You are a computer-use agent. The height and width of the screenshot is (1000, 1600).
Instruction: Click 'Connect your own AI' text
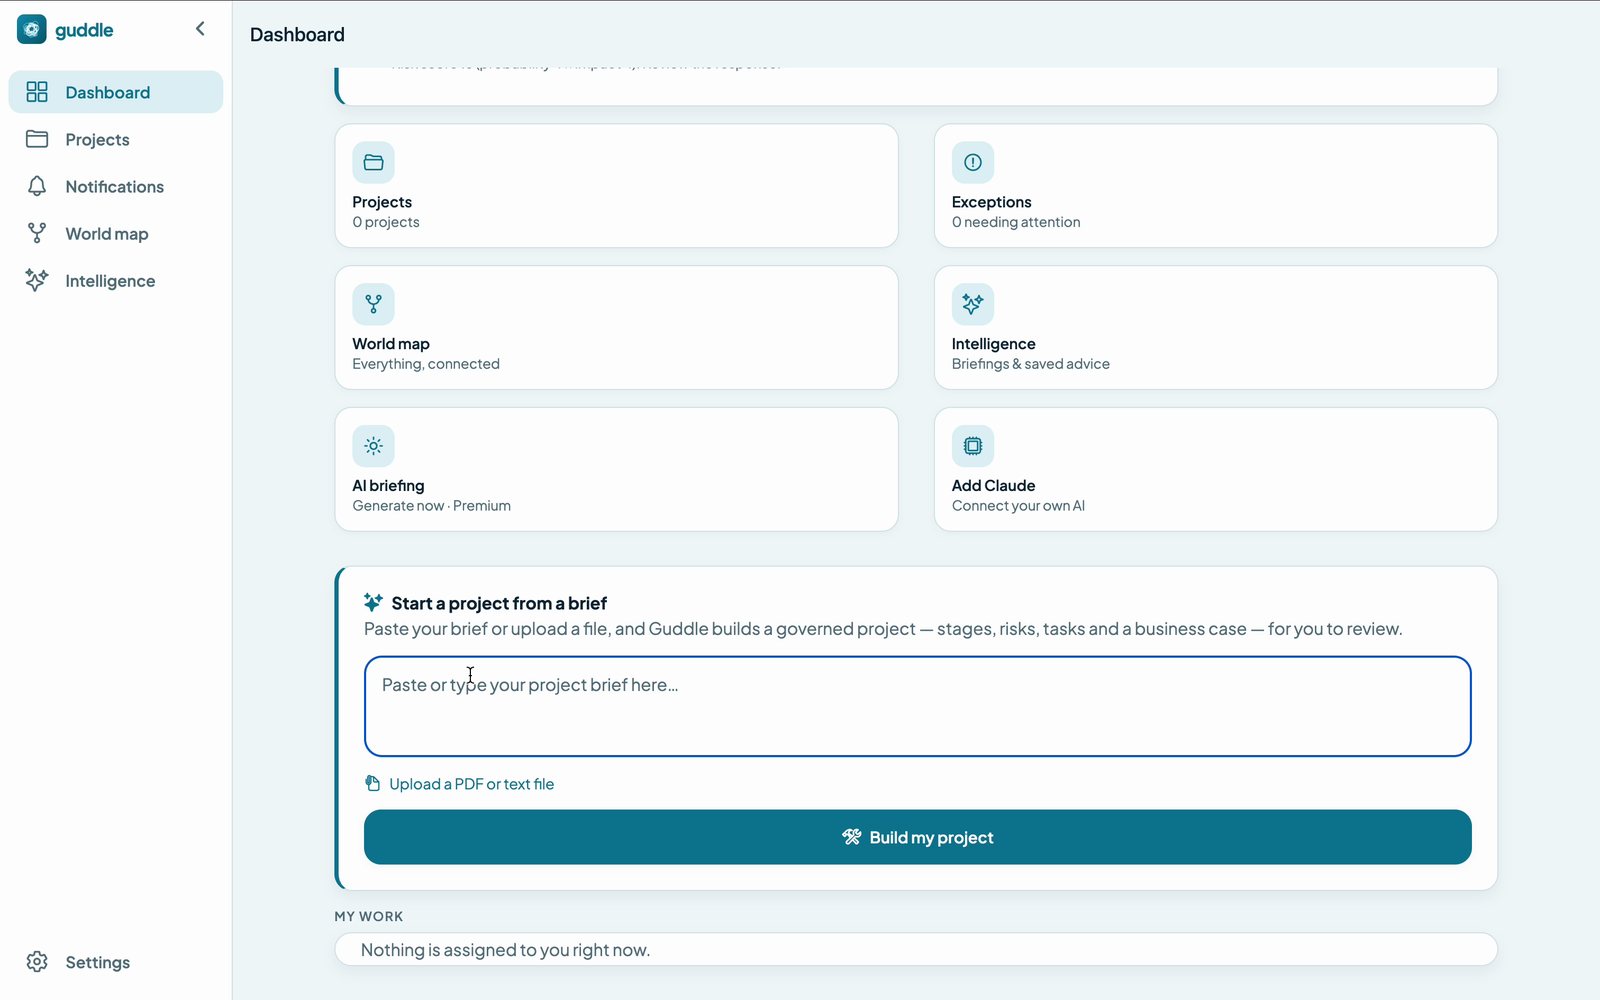click(x=1018, y=506)
